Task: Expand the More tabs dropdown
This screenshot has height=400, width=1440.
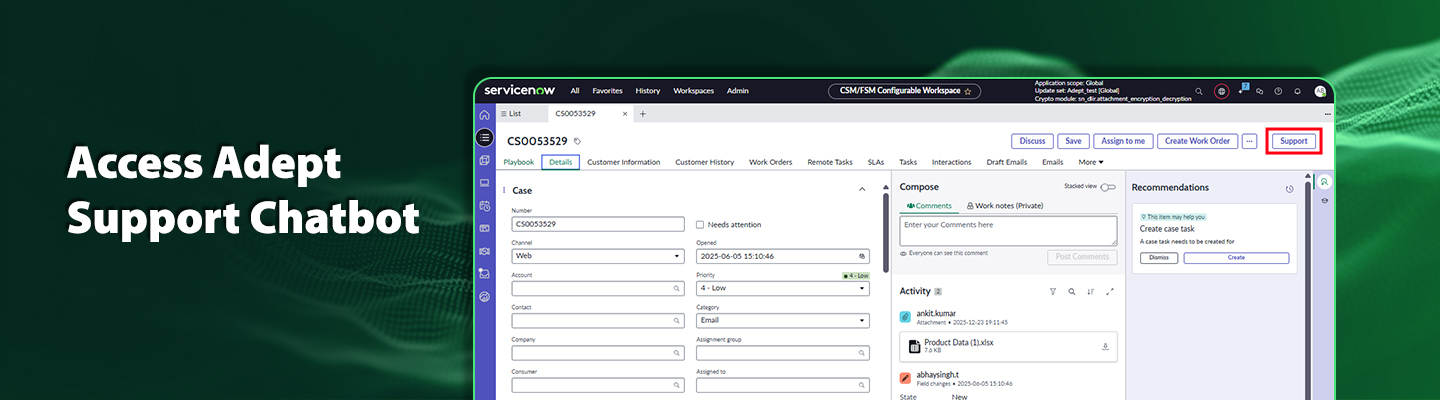Action: [1091, 162]
